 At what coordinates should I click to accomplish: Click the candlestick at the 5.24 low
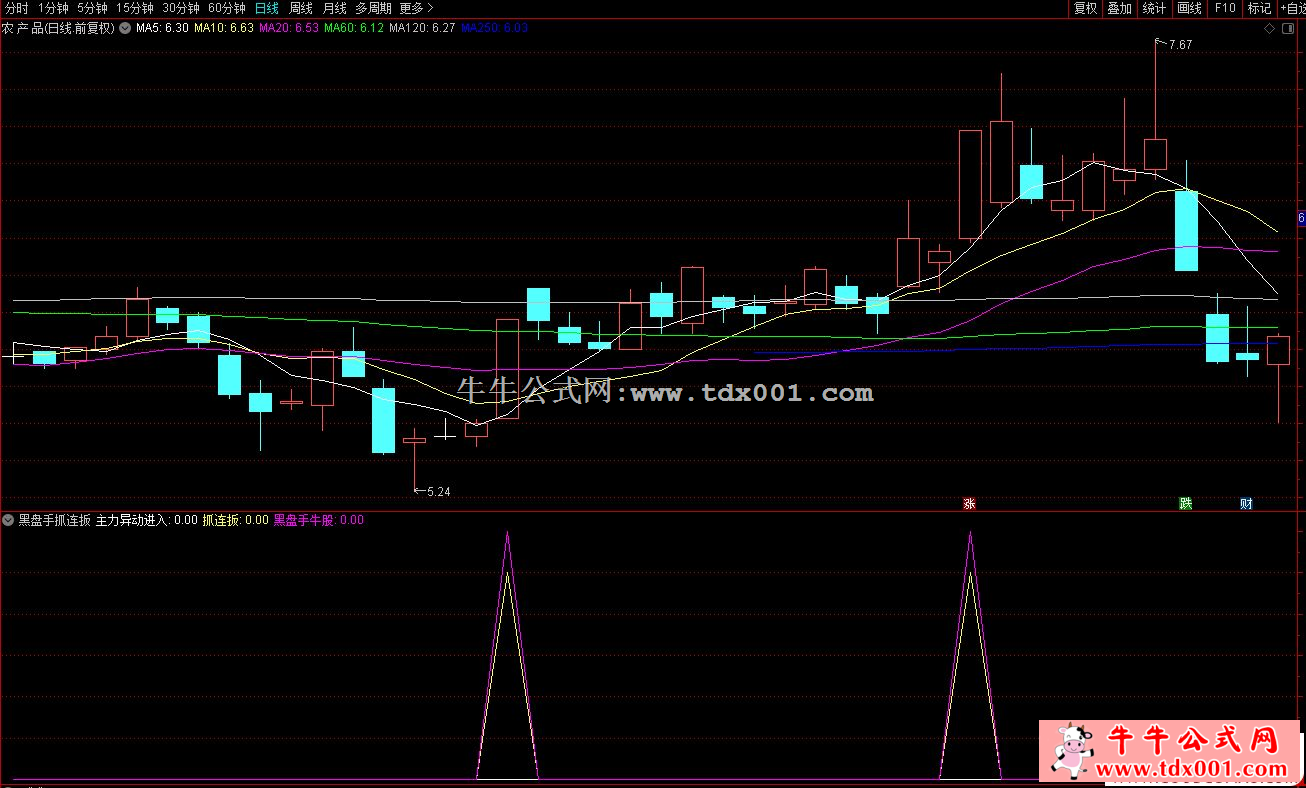(x=414, y=440)
